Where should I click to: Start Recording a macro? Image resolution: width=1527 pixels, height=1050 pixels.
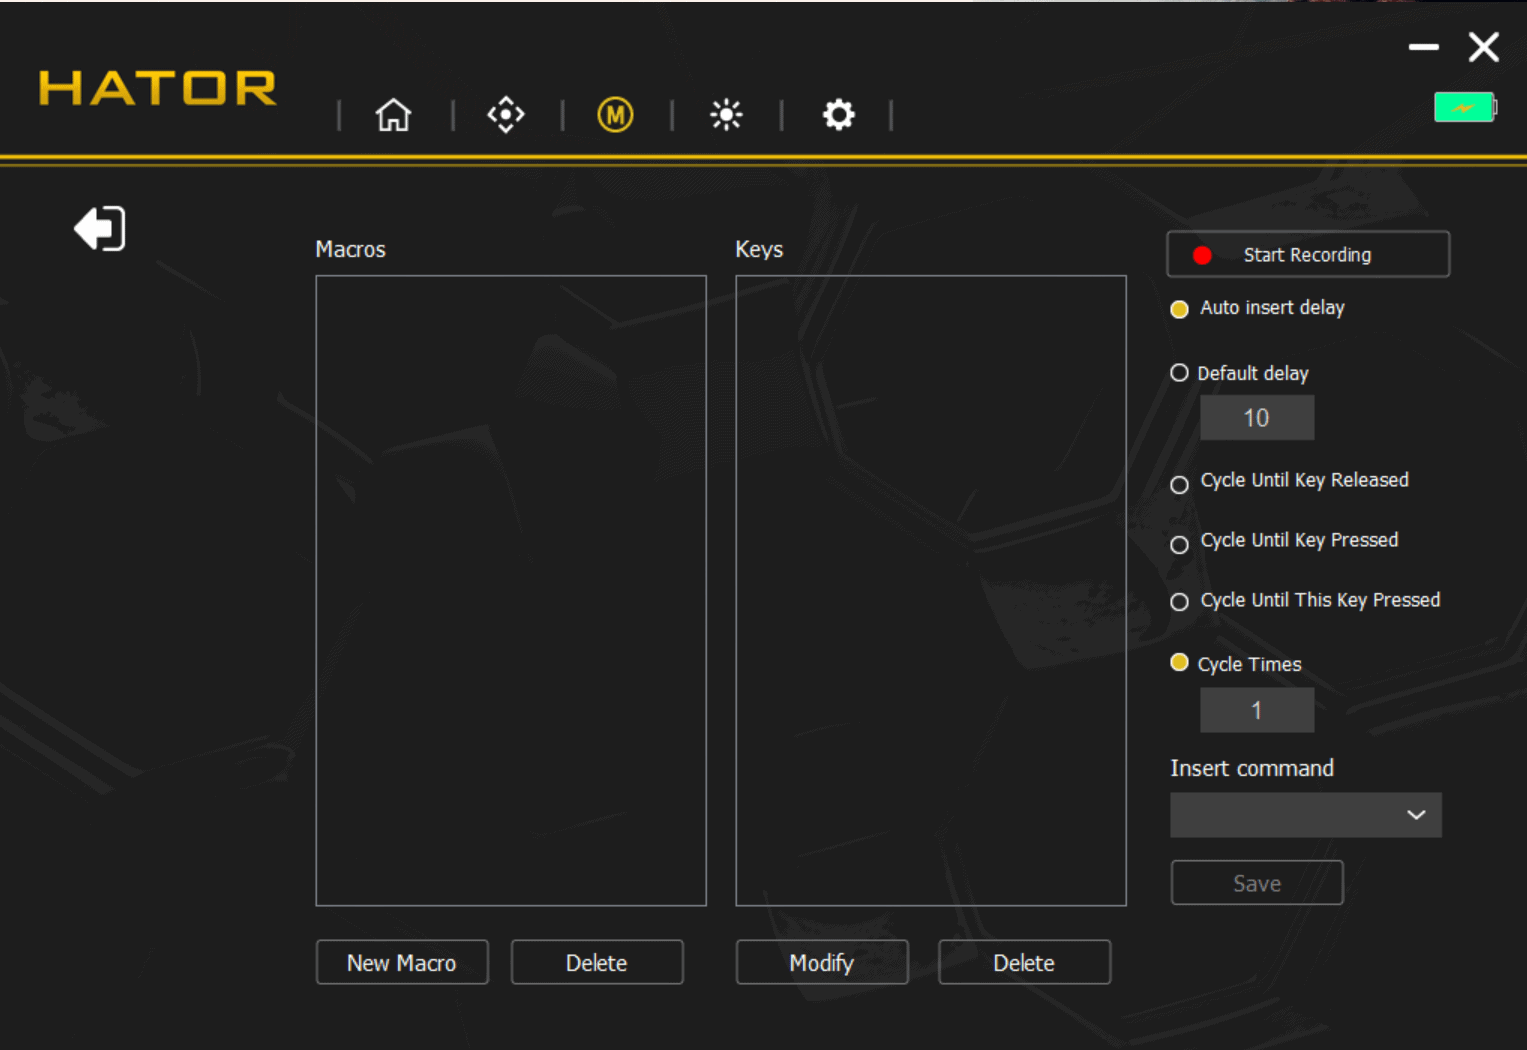(x=1308, y=254)
